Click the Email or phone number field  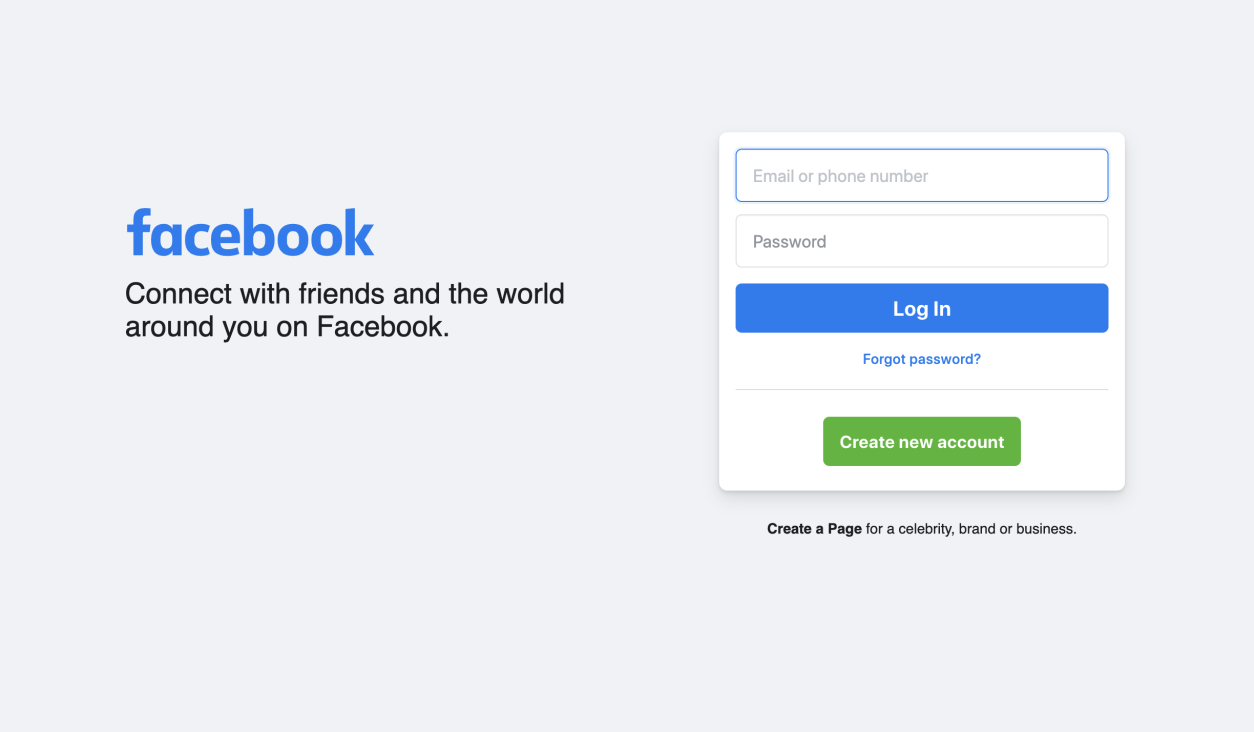[921, 175]
